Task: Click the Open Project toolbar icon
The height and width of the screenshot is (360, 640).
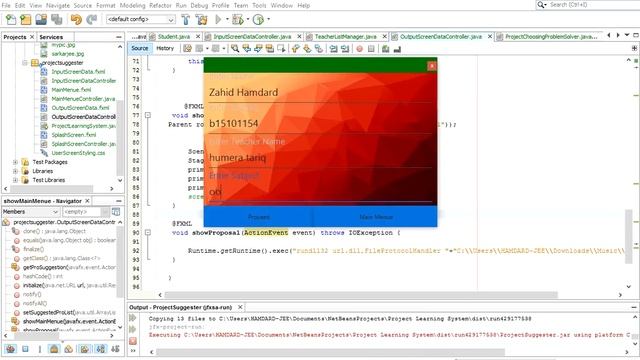Action: [41, 19]
